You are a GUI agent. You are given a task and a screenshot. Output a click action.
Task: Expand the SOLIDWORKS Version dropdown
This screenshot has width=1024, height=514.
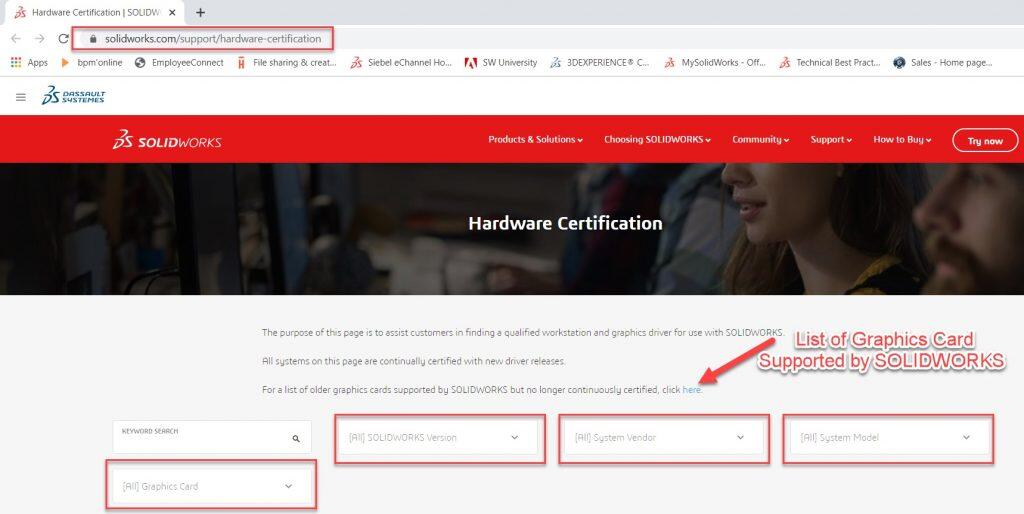pyautogui.click(x=438, y=437)
